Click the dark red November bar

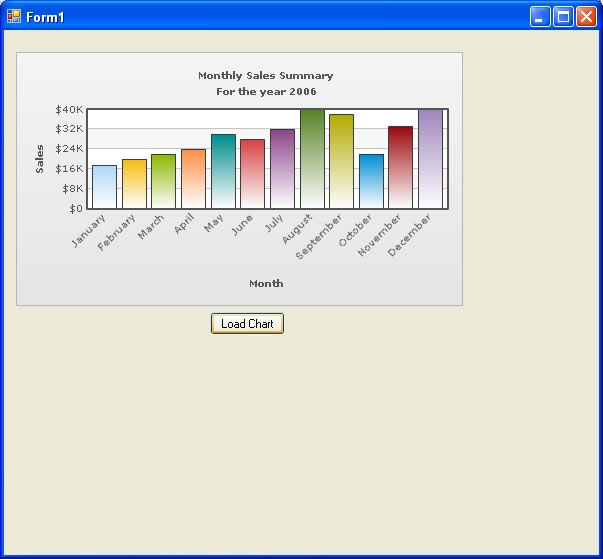click(400, 168)
